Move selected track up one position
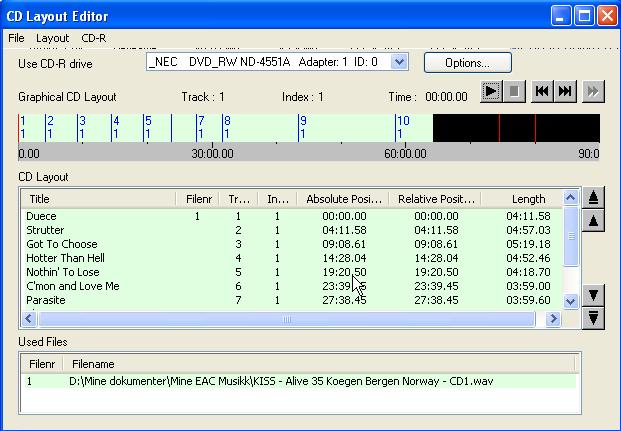Viewport: 621px width, 431px height. click(593, 220)
